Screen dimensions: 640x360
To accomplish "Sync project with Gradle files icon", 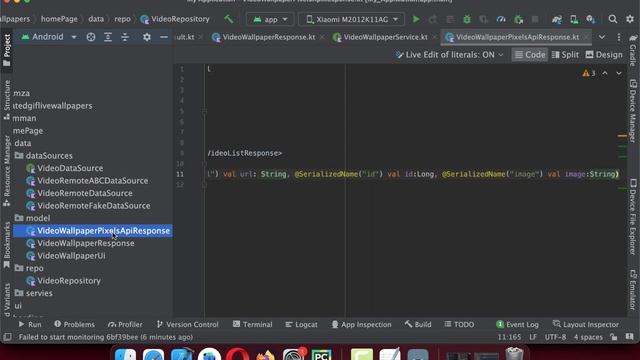I will point(557,19).
